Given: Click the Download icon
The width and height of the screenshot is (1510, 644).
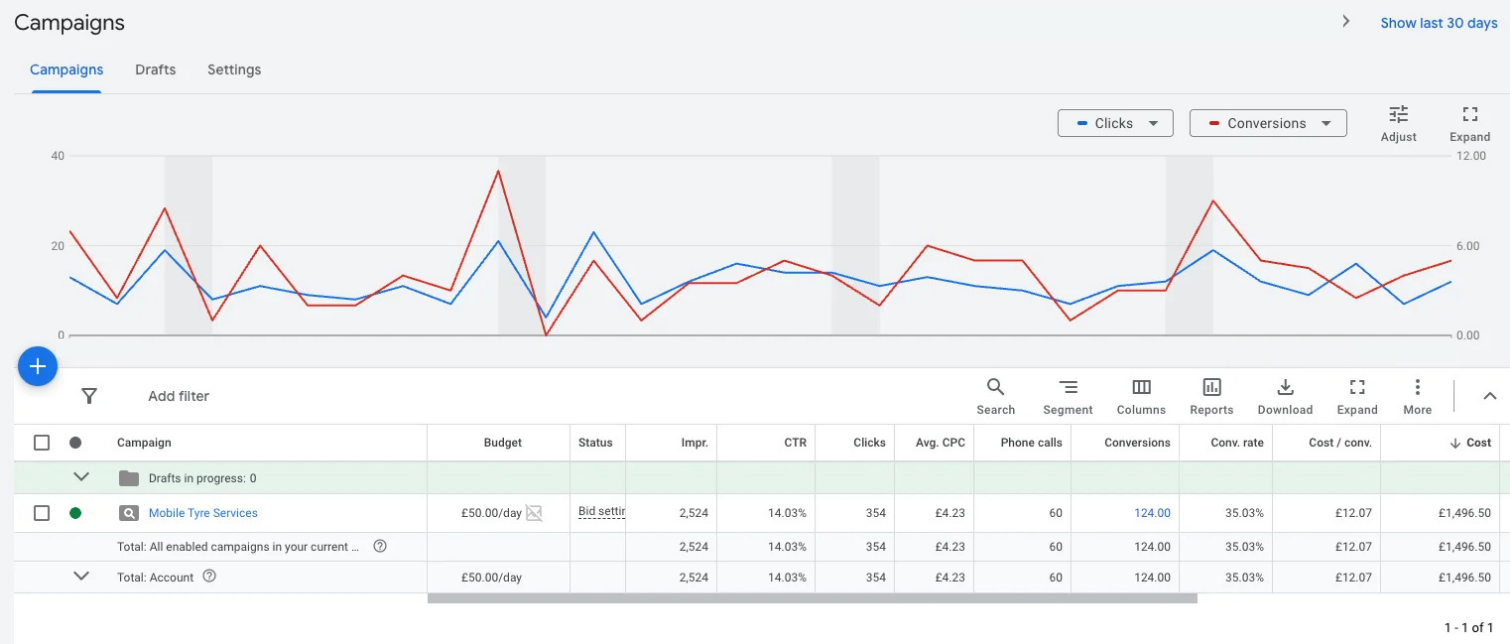Looking at the screenshot, I should click(1285, 396).
